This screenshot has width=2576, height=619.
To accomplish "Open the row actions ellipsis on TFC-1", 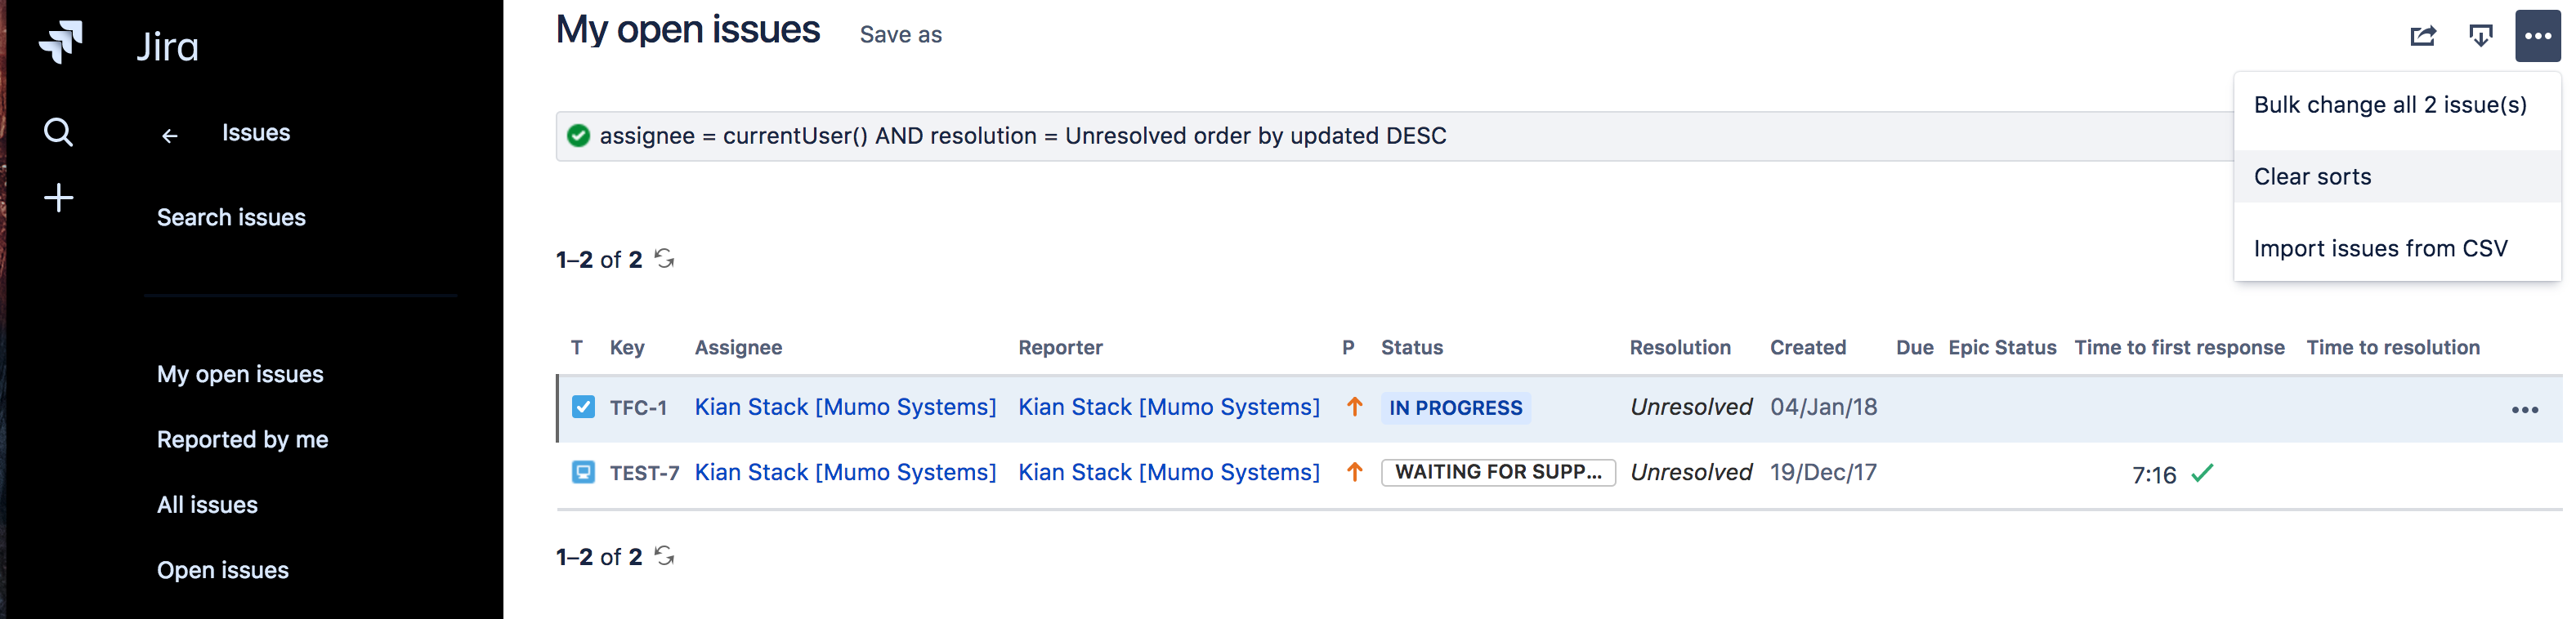I will 2527,408.
